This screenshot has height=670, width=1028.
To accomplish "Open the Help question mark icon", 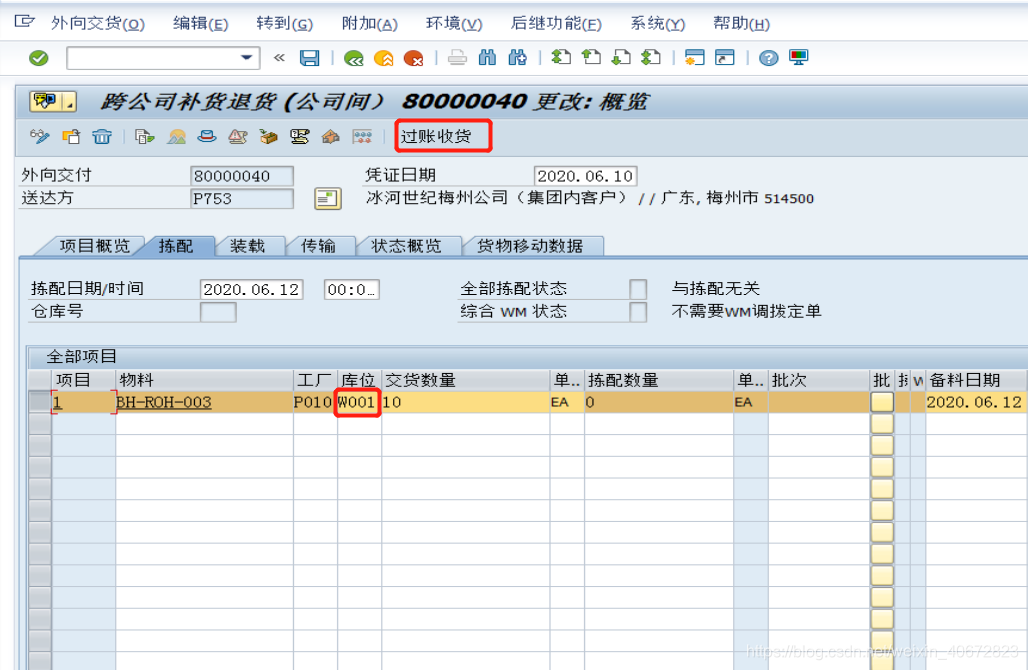I will click(x=768, y=58).
